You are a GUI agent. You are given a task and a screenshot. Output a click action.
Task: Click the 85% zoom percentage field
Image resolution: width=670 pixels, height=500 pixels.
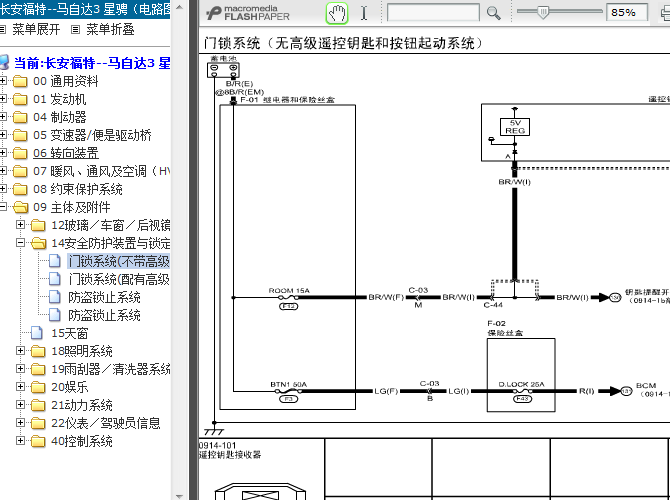coord(627,12)
